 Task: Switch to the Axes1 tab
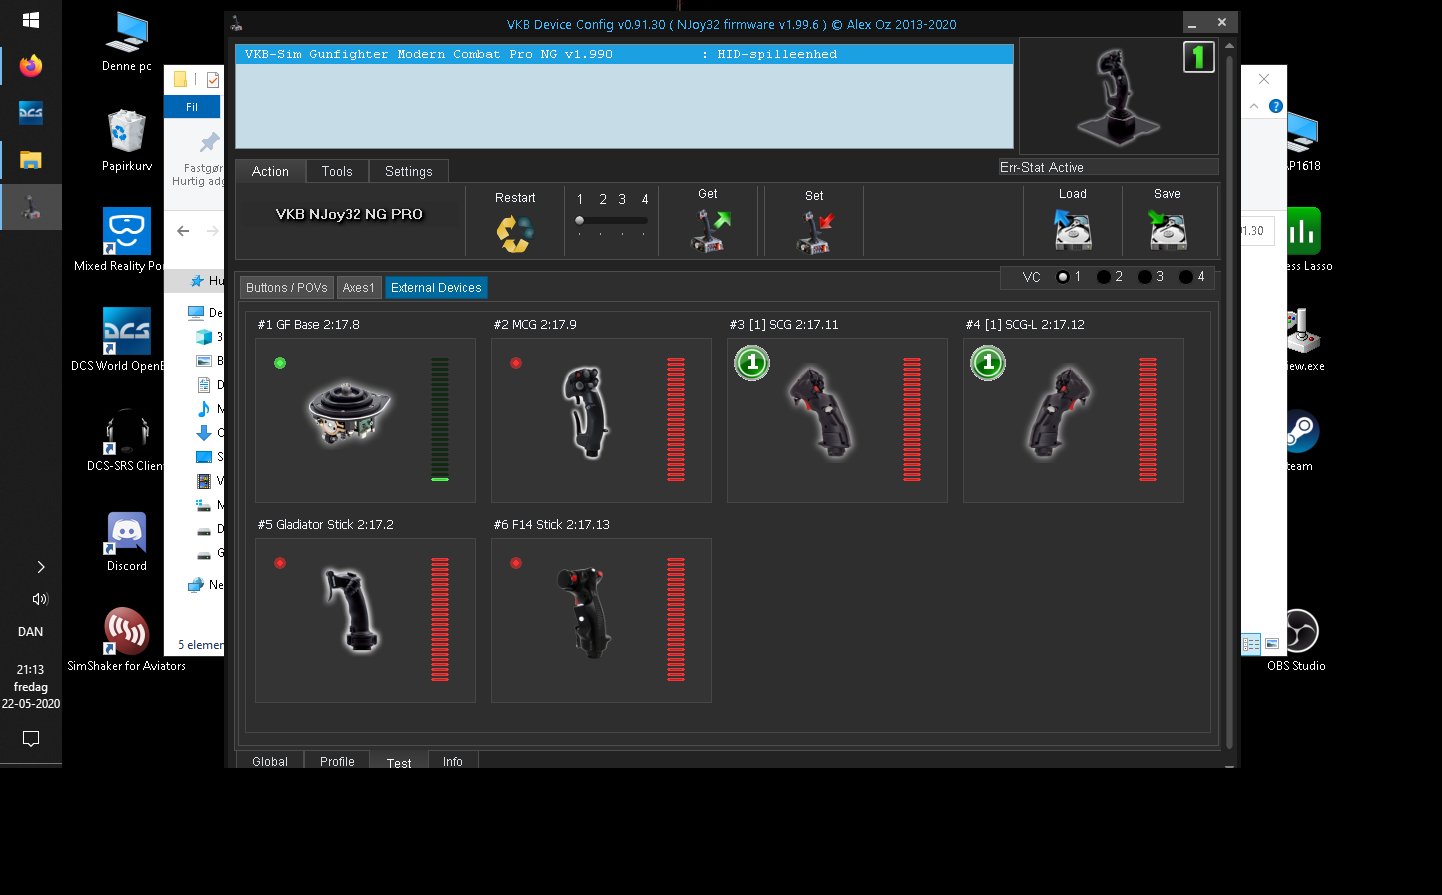point(358,288)
